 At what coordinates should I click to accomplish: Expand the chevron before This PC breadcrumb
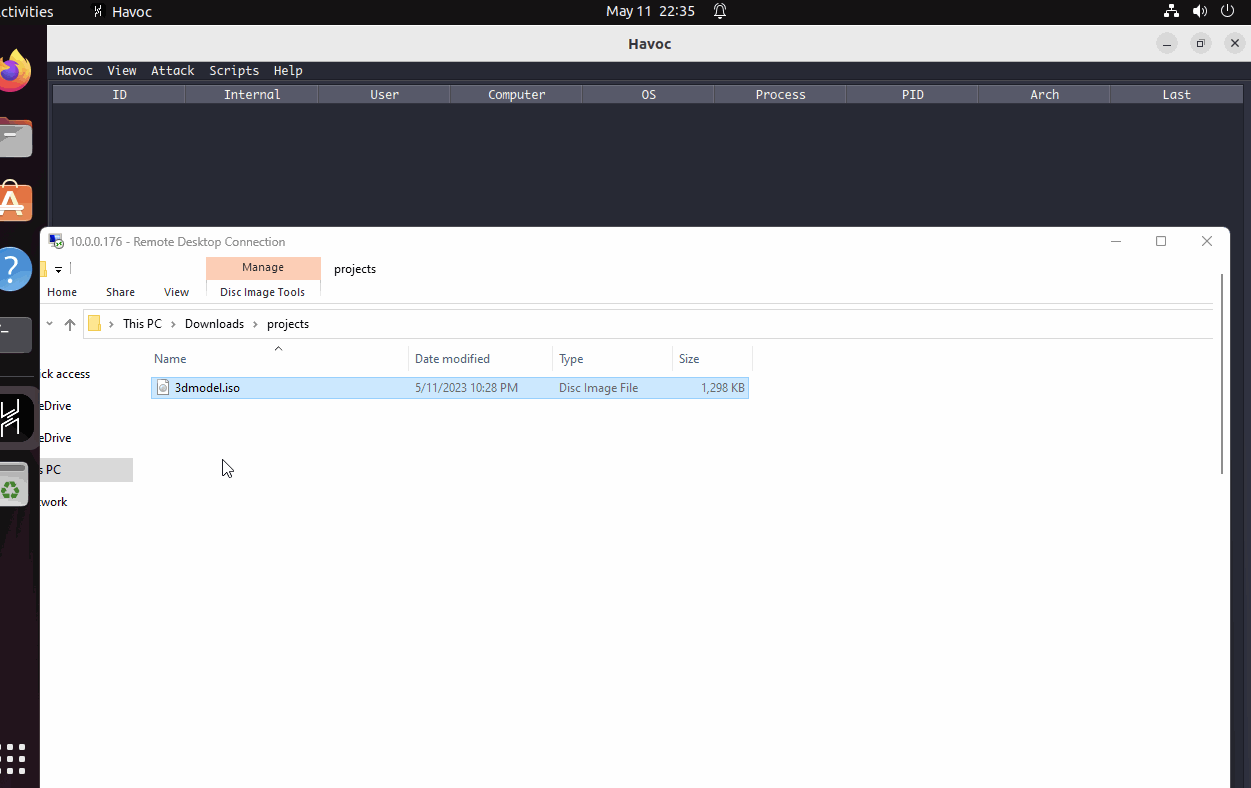[111, 324]
